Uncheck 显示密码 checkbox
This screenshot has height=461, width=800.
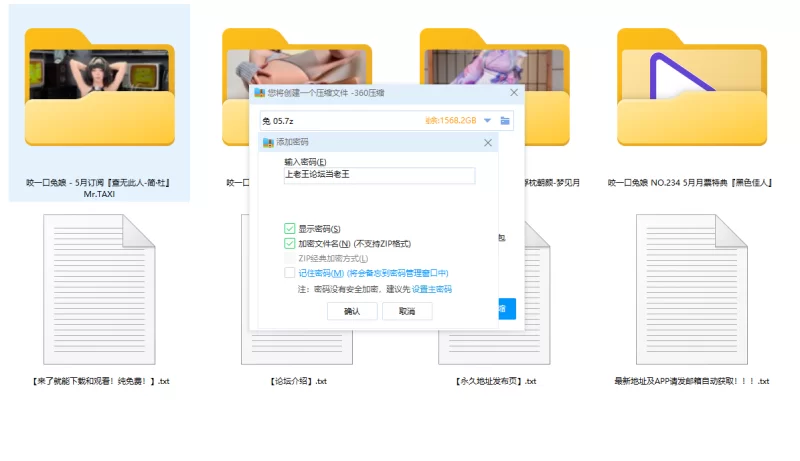coord(289,228)
